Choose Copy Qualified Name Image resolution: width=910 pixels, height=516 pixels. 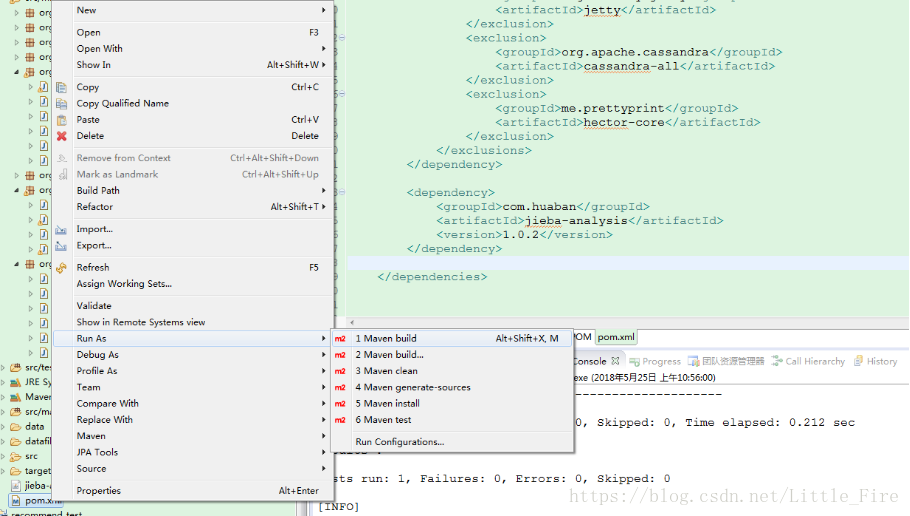pos(193,103)
